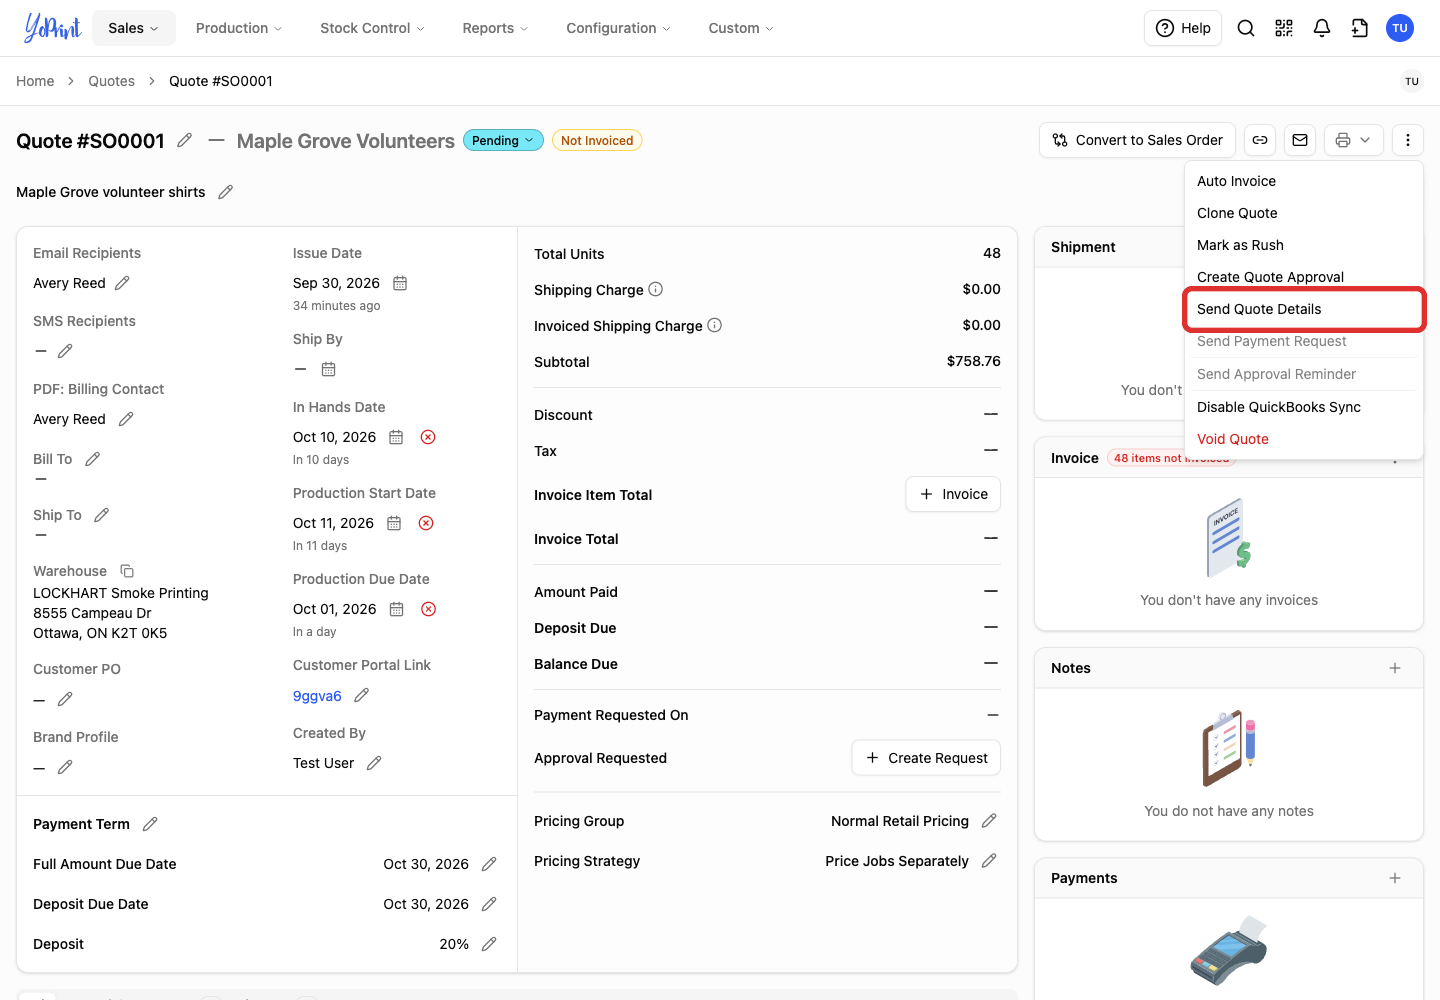Click the Help button

pos(1183,28)
